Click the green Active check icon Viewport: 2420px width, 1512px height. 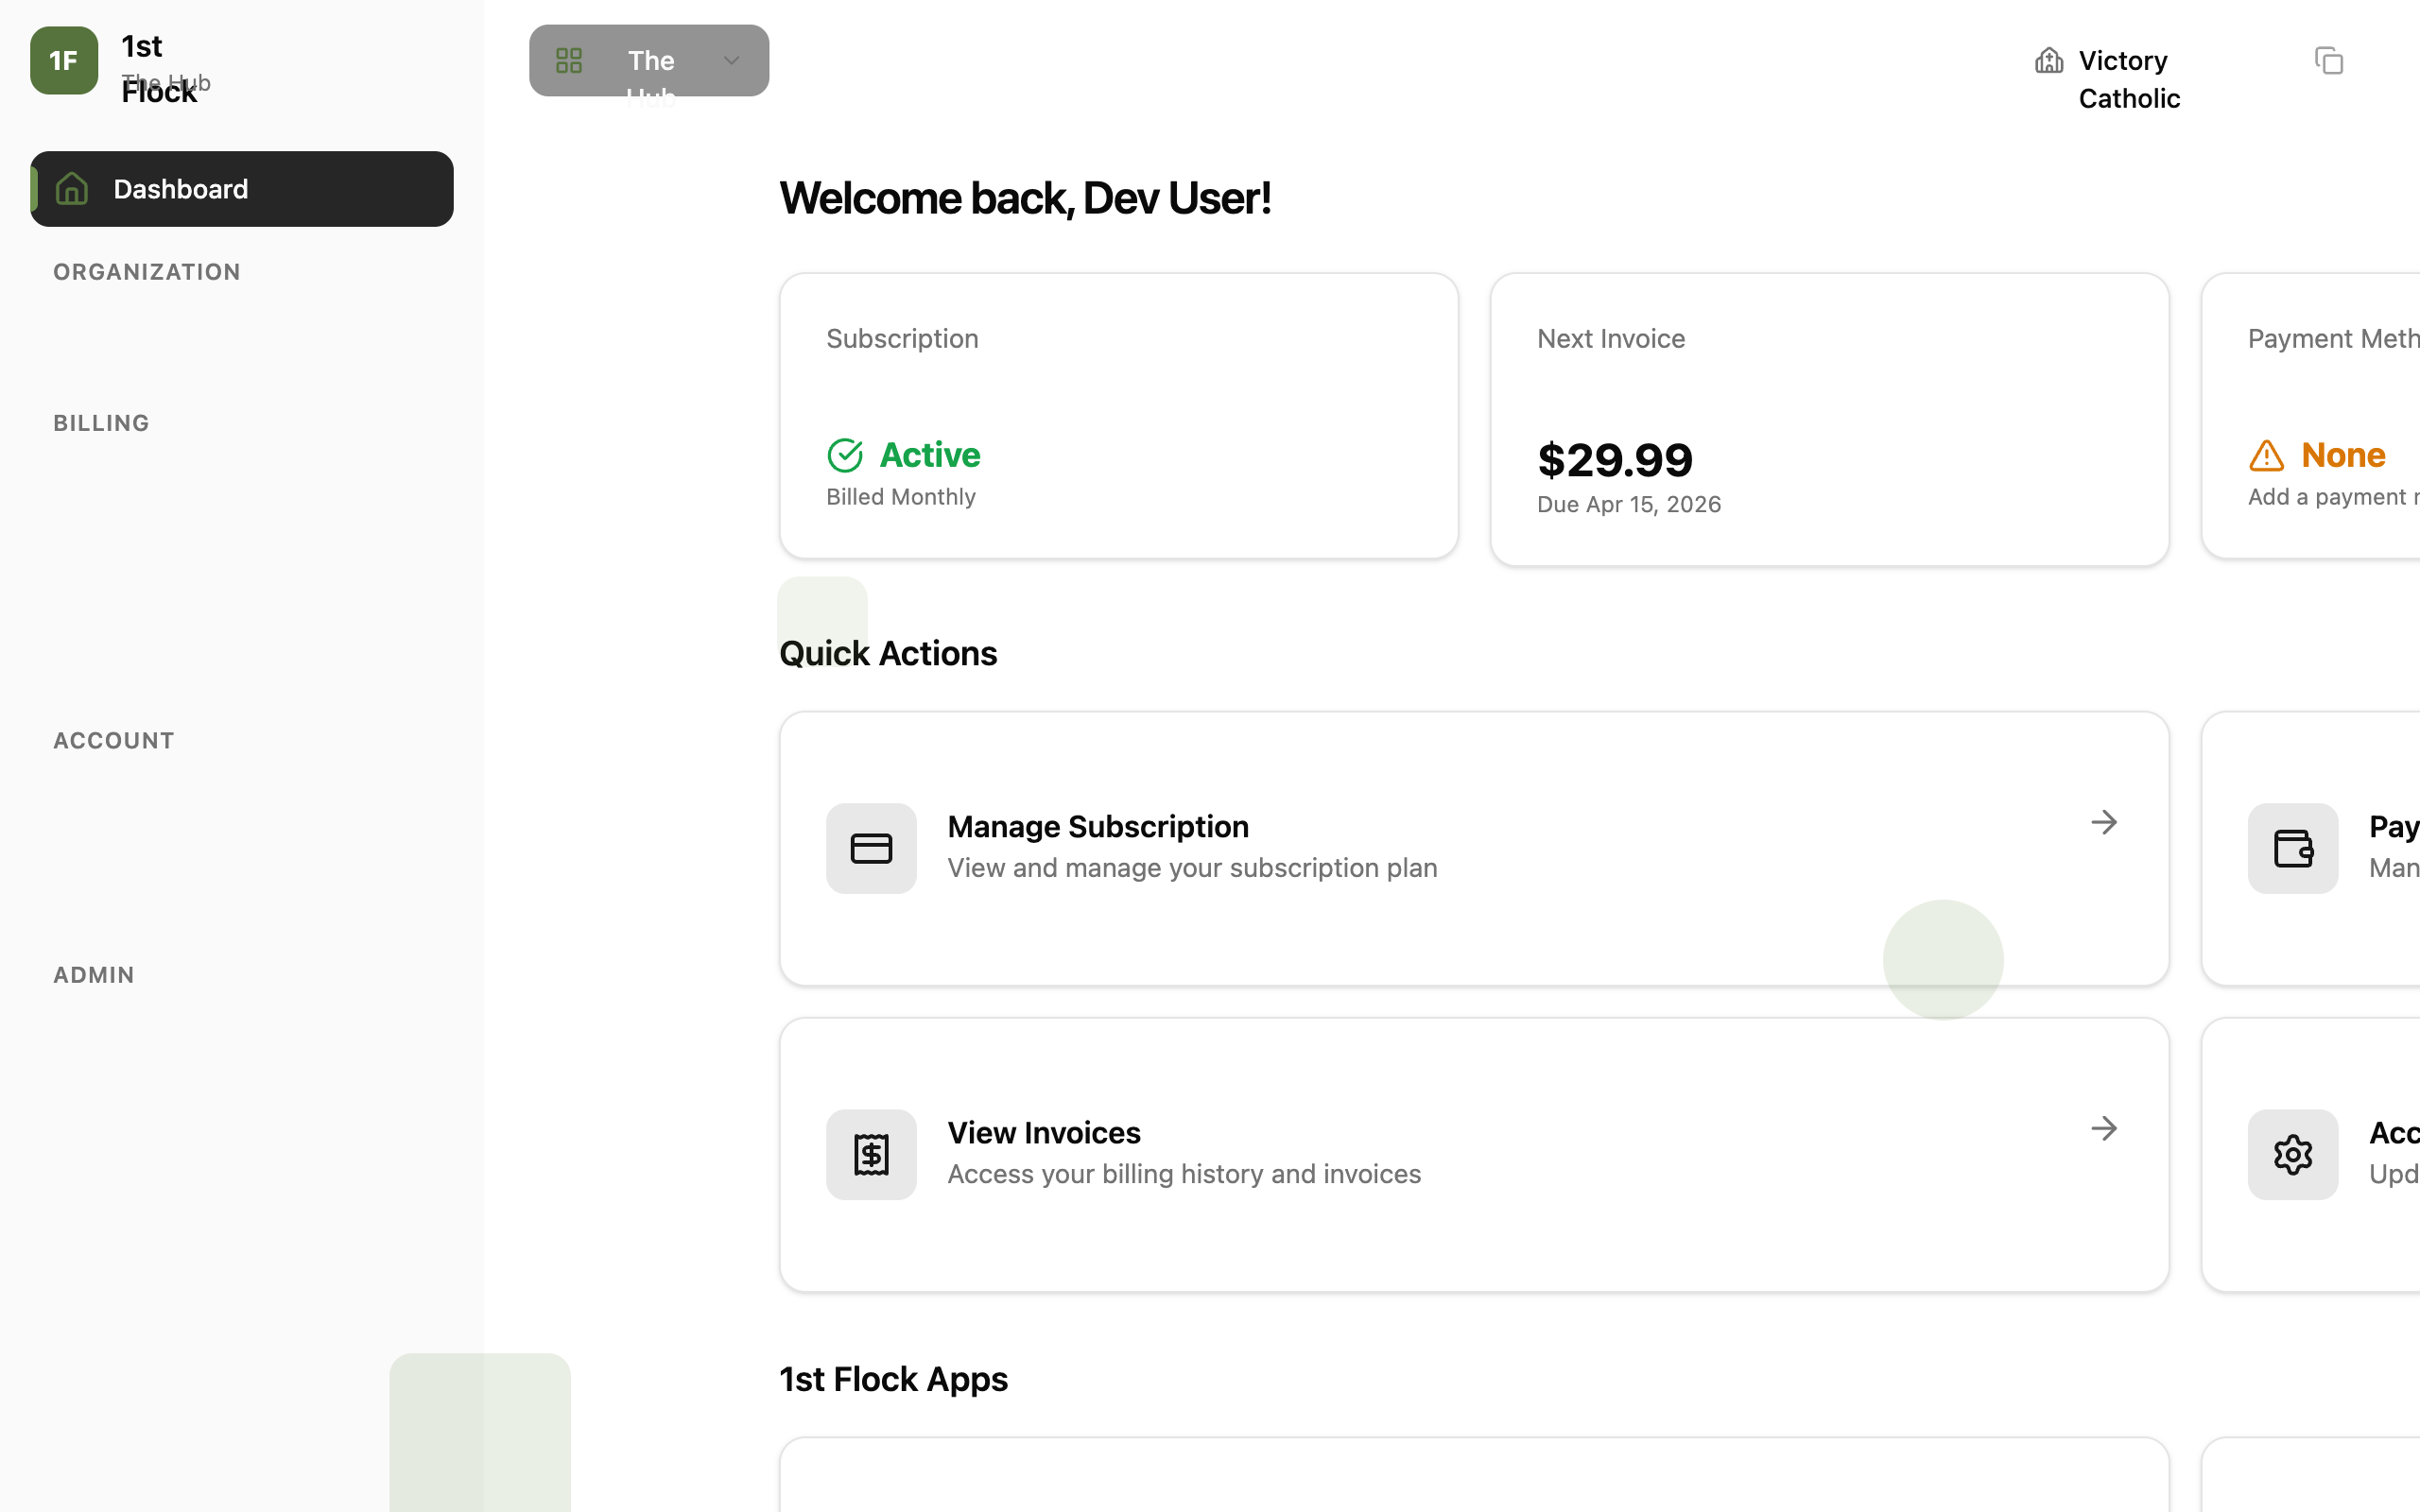[x=845, y=455]
